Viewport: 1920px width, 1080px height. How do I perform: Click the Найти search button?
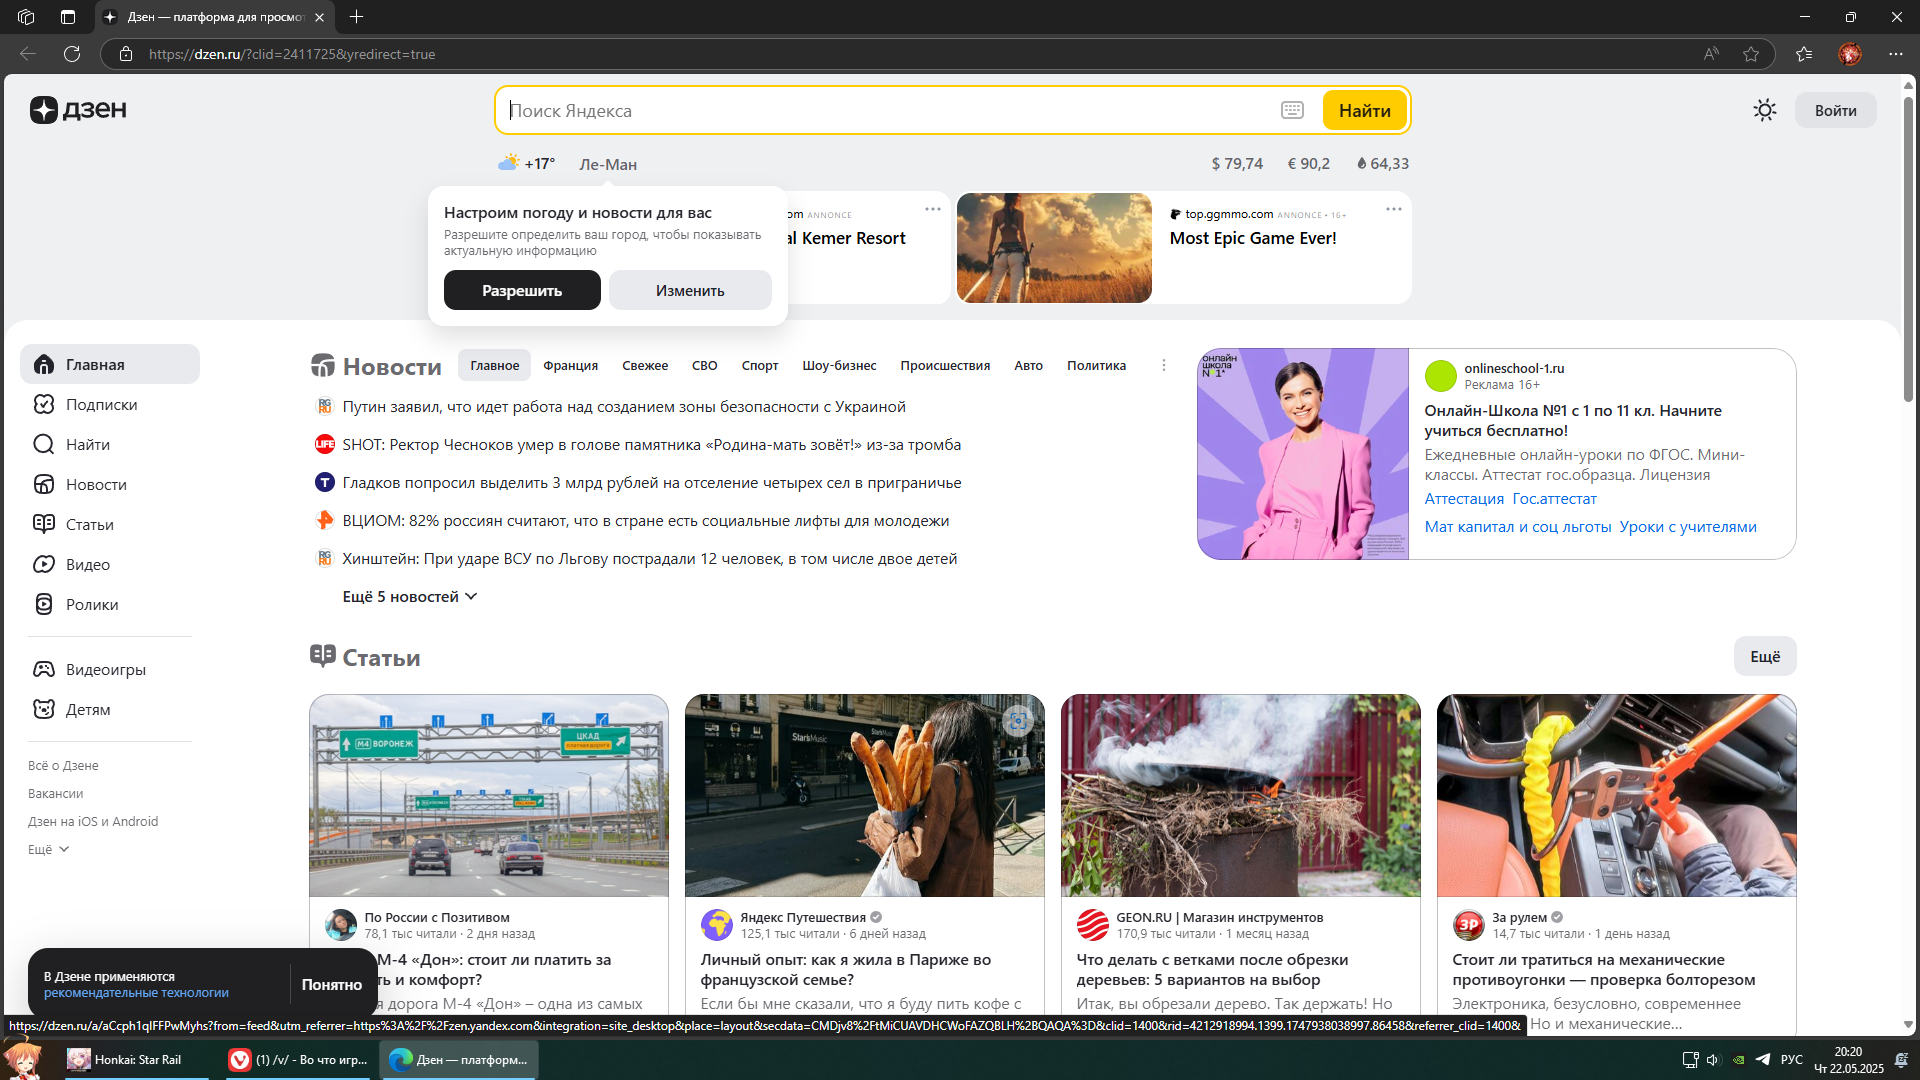click(1365, 110)
